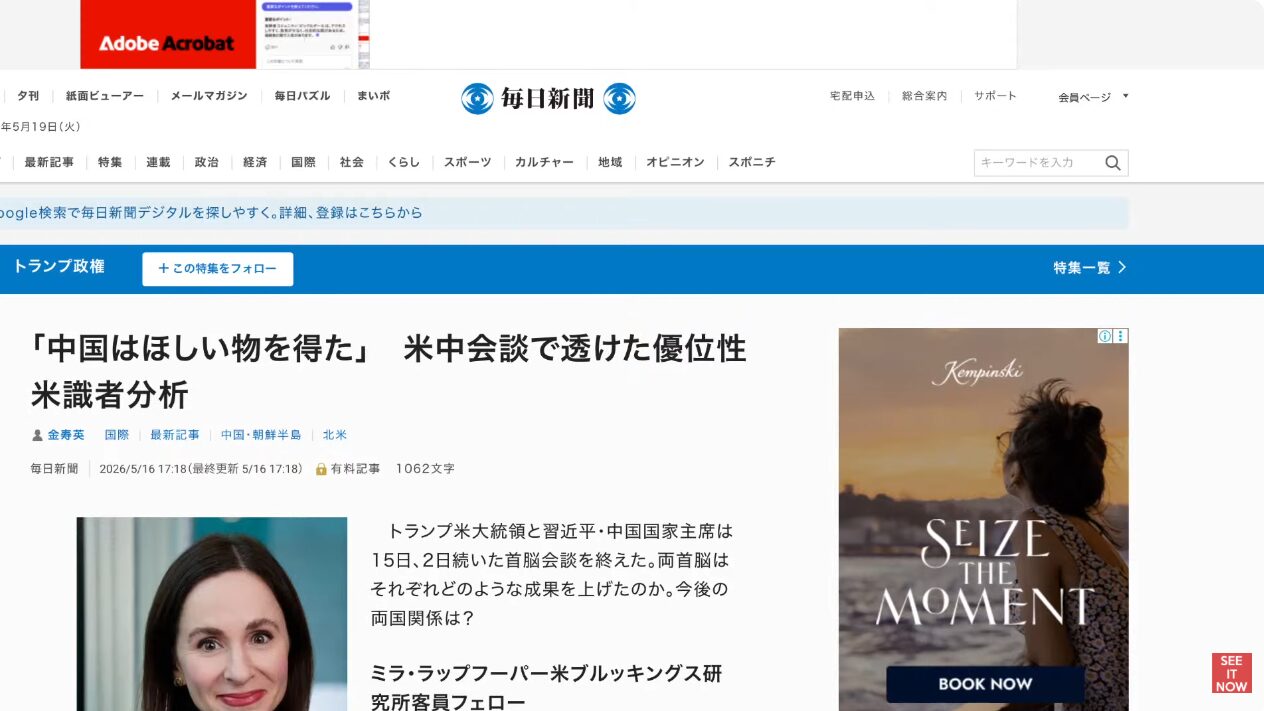Viewport: 1264px width, 711px height.
Task: Click the lock icon next to 有料記事
Action: coord(321,469)
